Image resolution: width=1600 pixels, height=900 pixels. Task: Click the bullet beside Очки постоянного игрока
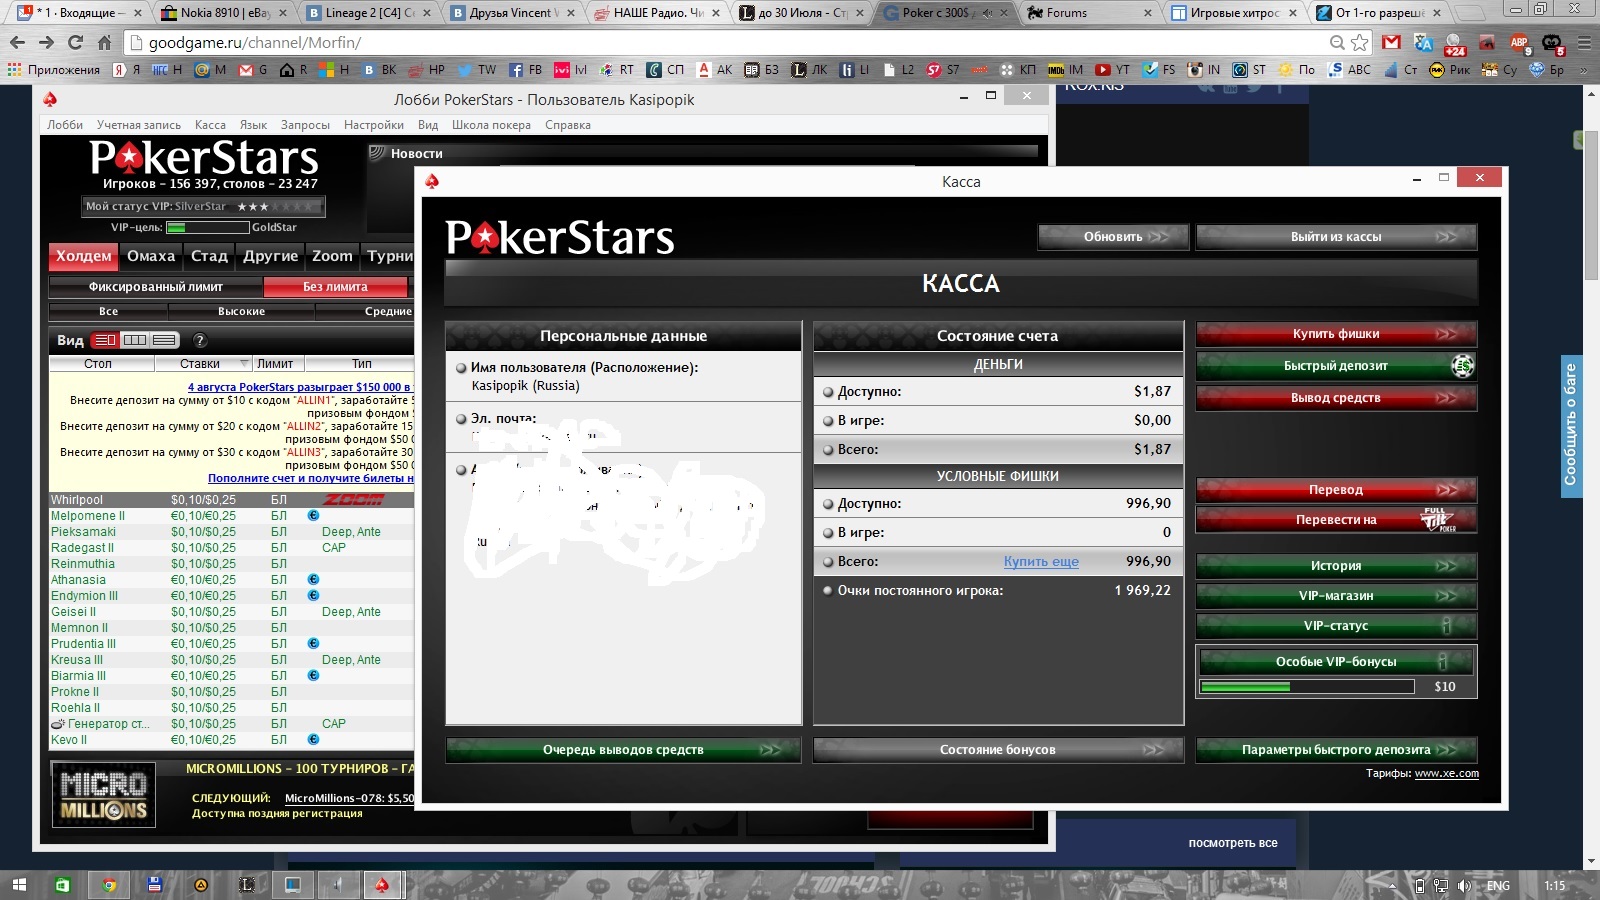pos(828,591)
